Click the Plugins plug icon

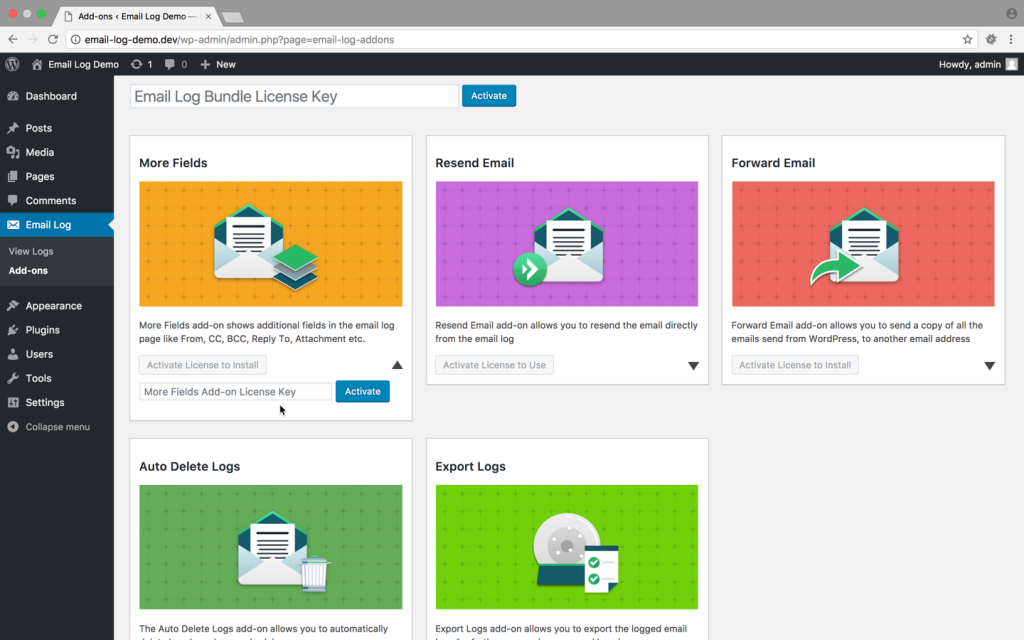point(13,330)
